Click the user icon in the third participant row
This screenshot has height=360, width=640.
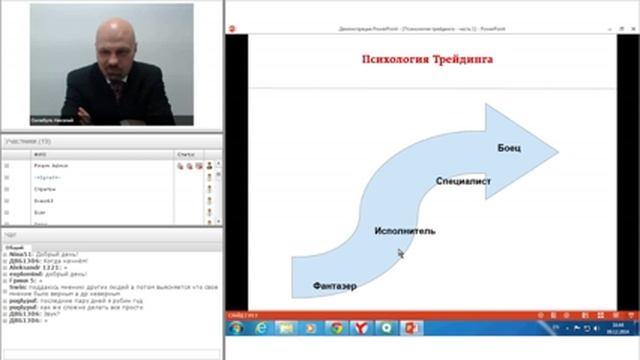pyautogui.click(x=209, y=189)
